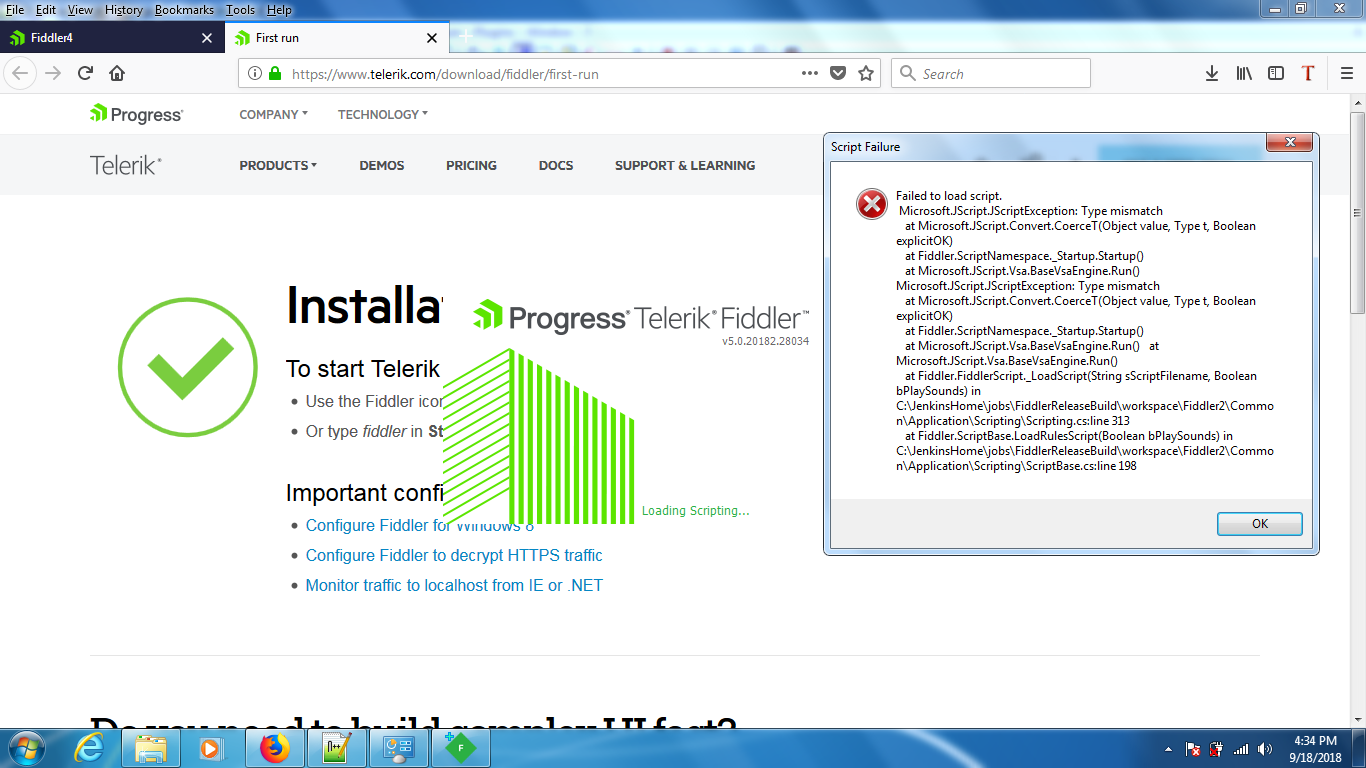The width and height of the screenshot is (1366, 768).
Task: Open the Firefox downloads panel
Action: (x=1211, y=73)
